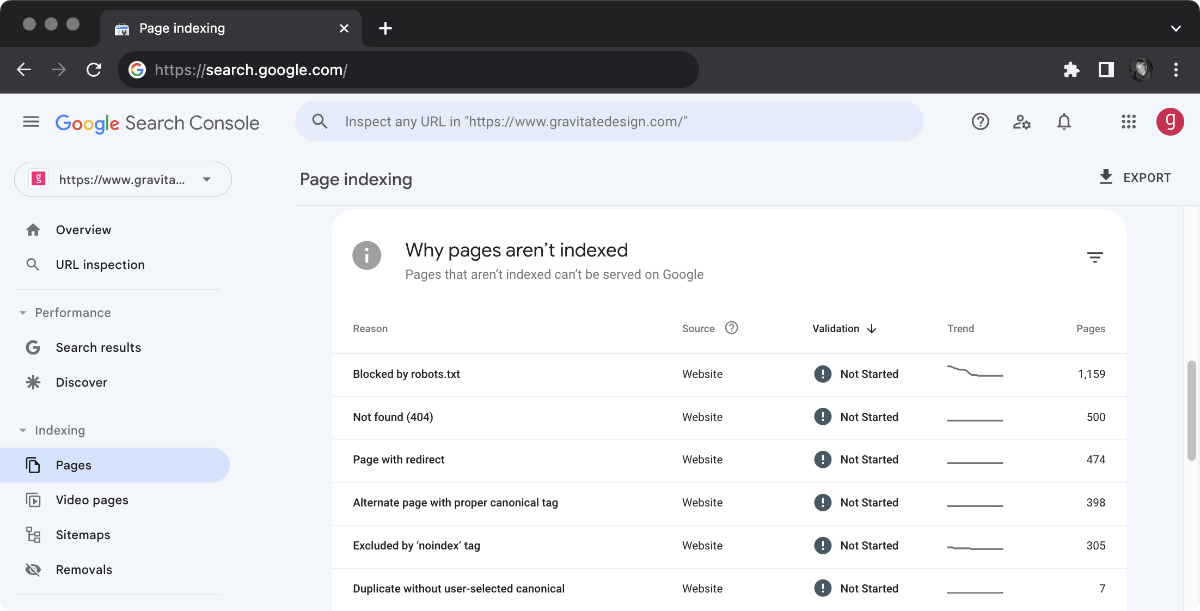This screenshot has width=1200, height=611.
Task: Select Pages in the sidebar
Action: tap(73, 464)
